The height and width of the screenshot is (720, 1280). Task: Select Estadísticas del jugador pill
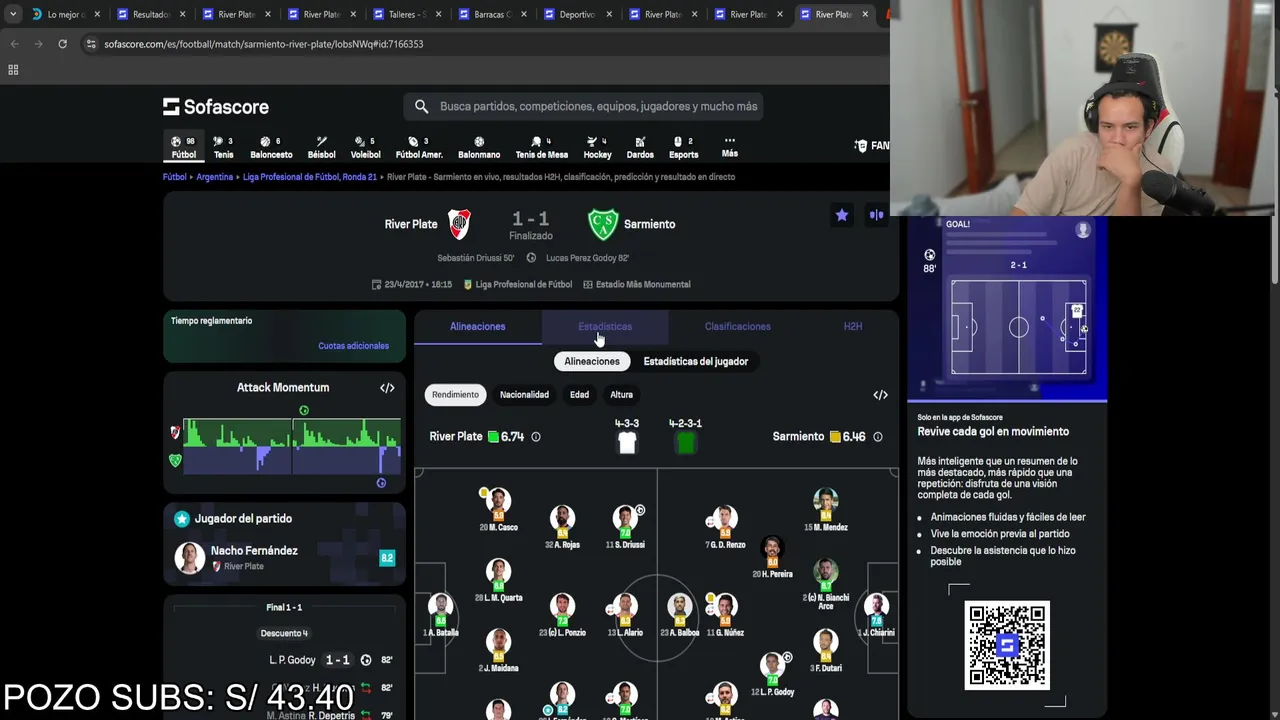pos(695,361)
